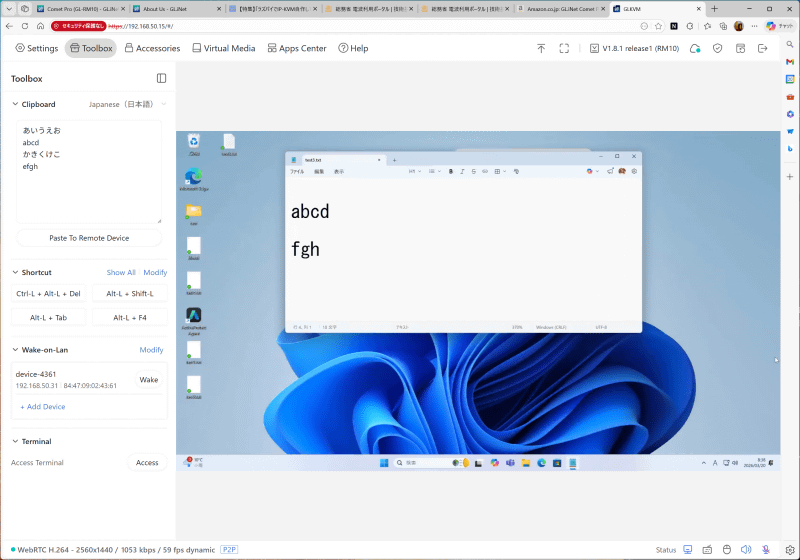
Task: Open the 表示 menu in remote Notepad
Action: (x=339, y=172)
